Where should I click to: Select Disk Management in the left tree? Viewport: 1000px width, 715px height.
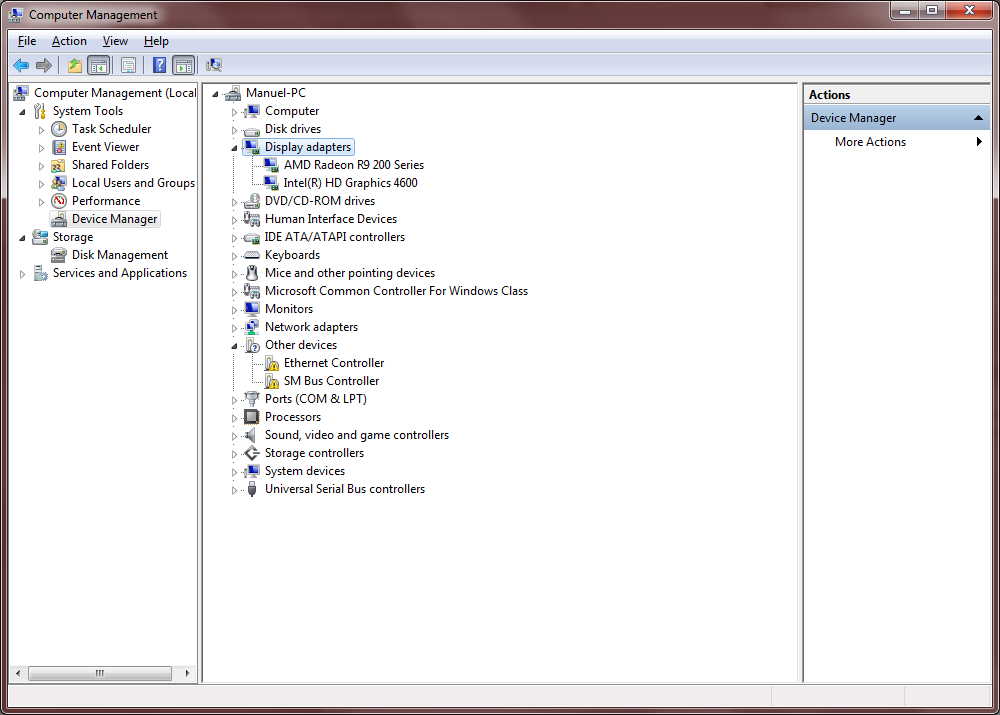(119, 255)
